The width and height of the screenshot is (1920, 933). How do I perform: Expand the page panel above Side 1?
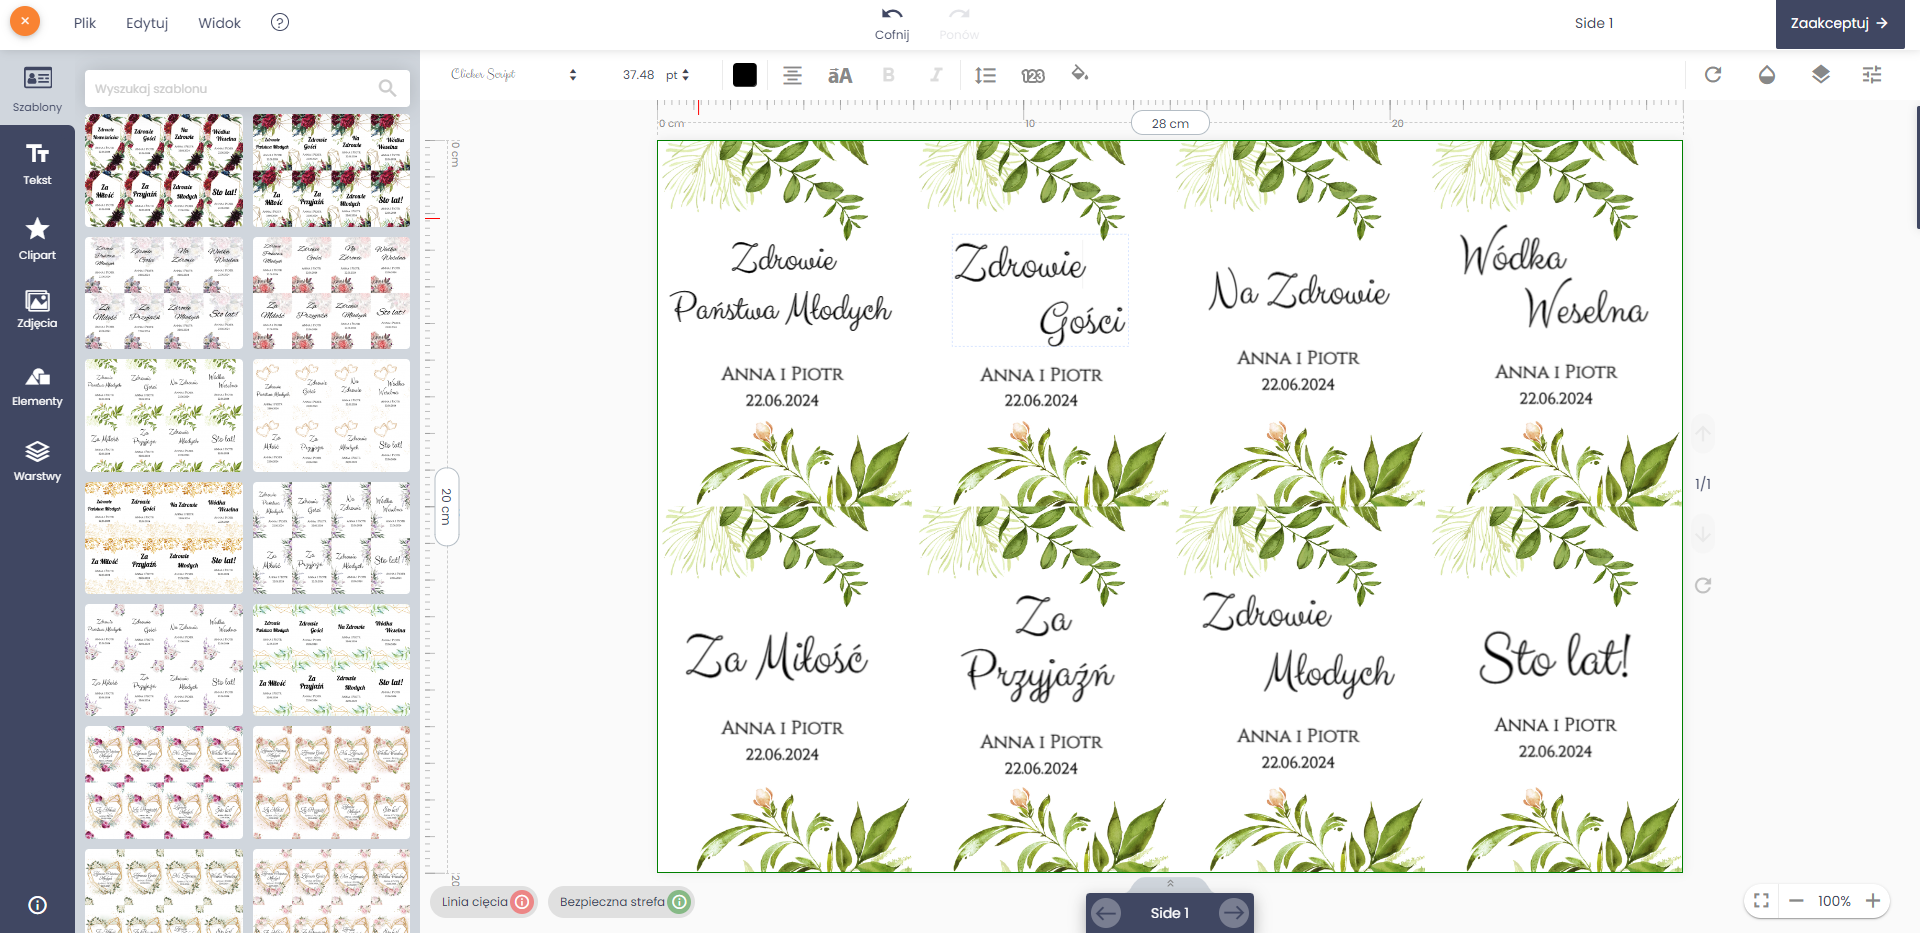click(x=1170, y=884)
